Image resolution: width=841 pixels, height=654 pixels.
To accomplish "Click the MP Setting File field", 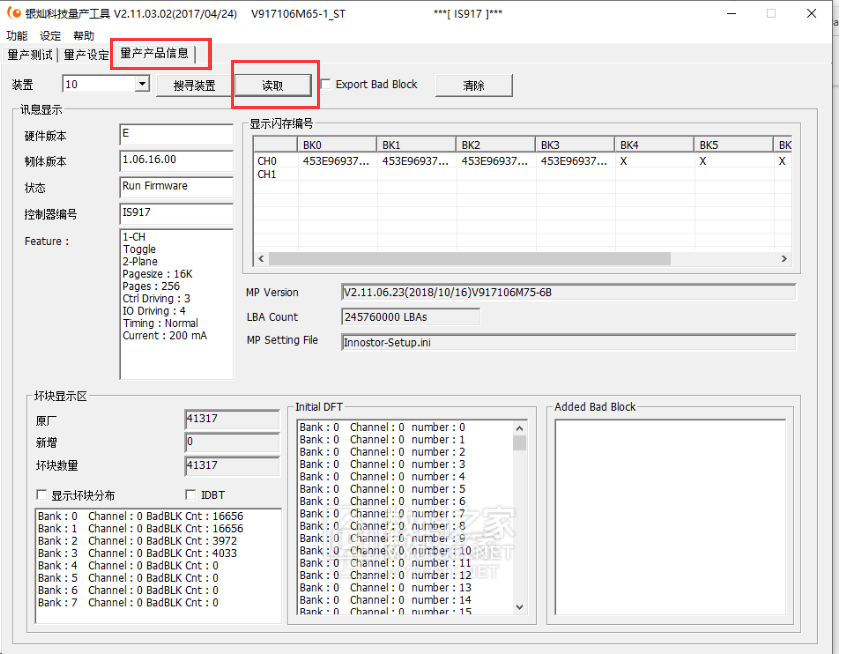I will 568,342.
